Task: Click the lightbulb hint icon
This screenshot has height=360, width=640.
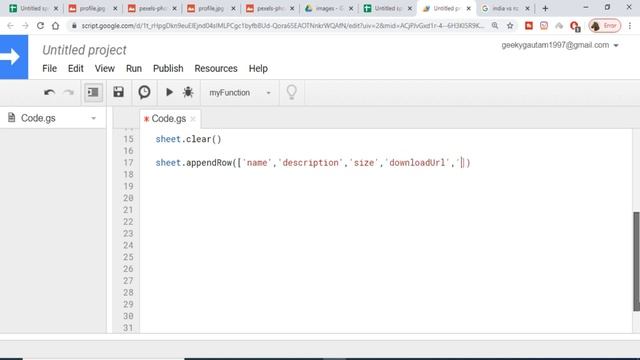Action: (291, 92)
